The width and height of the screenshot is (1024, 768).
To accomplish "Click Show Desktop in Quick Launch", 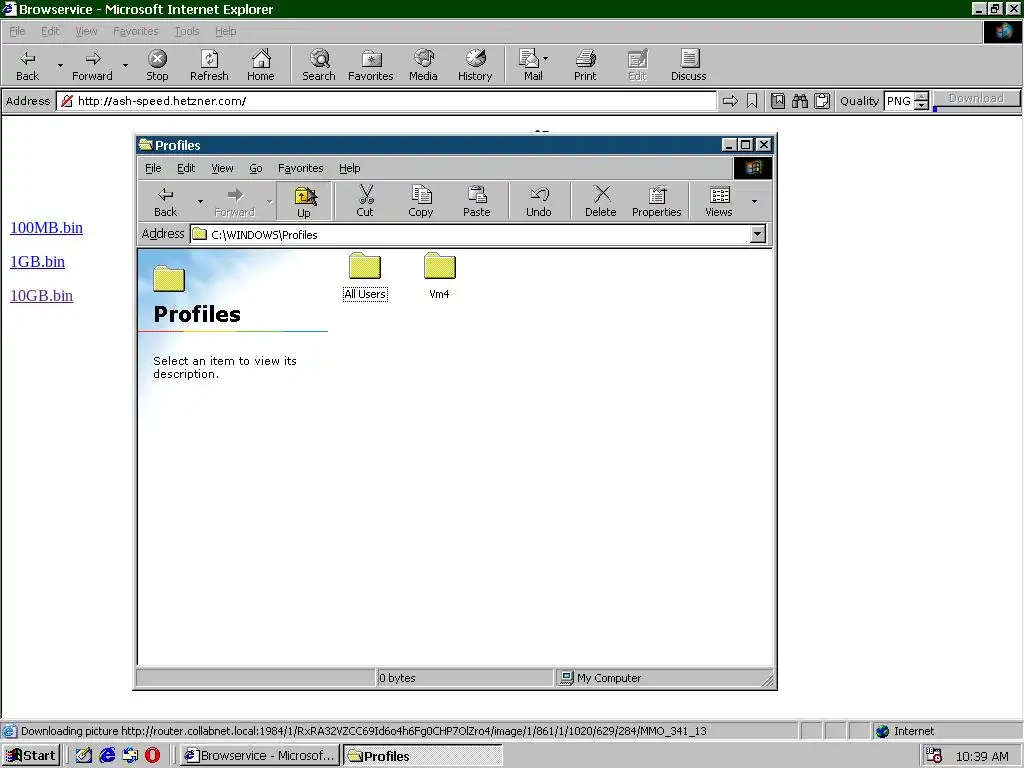I will tap(84, 756).
